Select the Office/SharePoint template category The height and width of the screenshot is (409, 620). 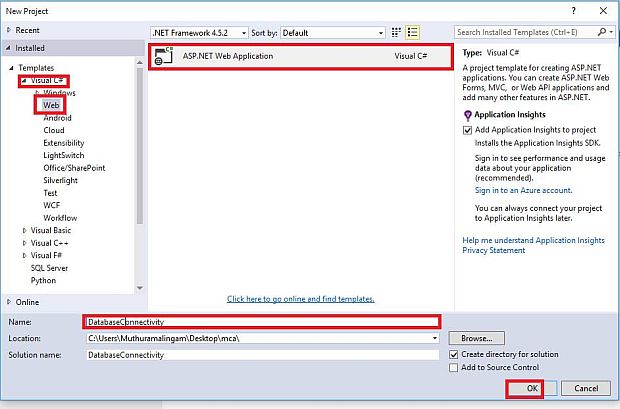click(74, 168)
